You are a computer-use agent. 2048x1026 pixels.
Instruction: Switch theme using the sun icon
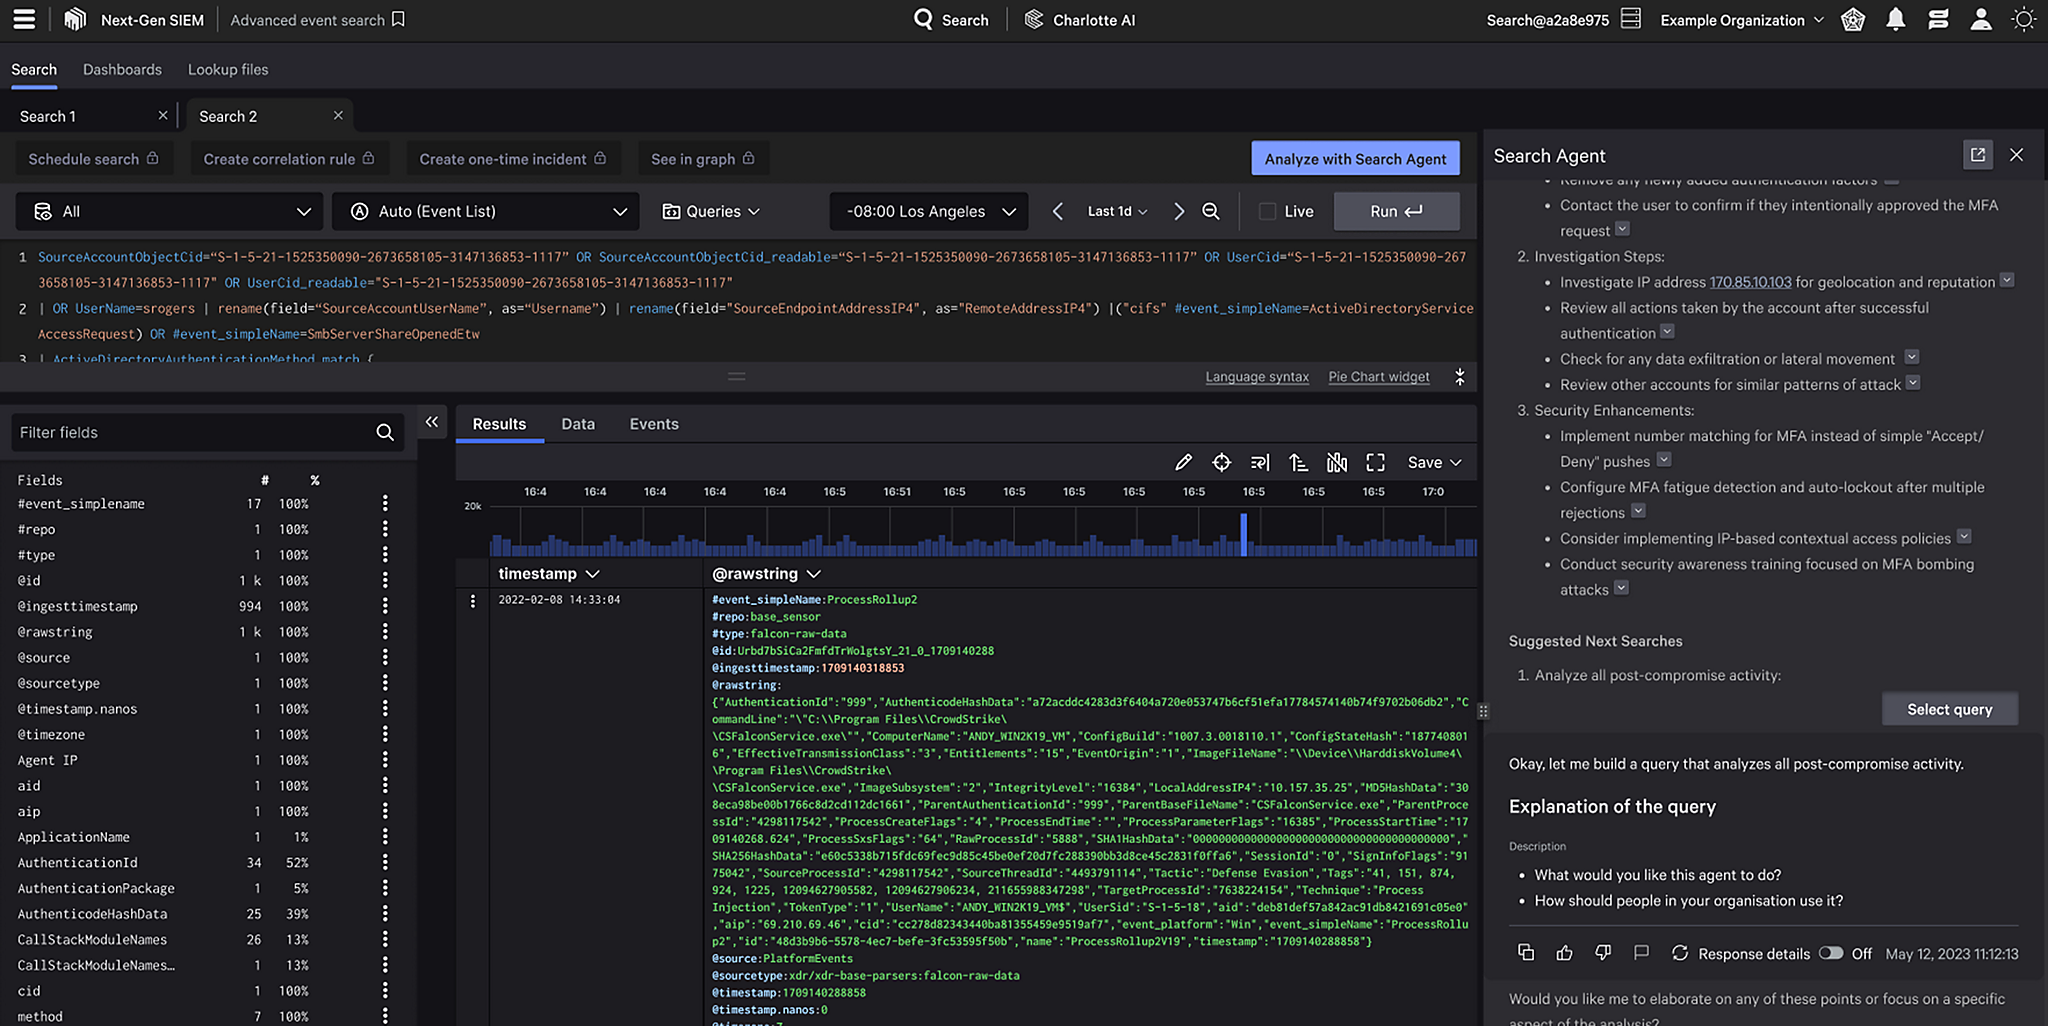pos(2024,19)
